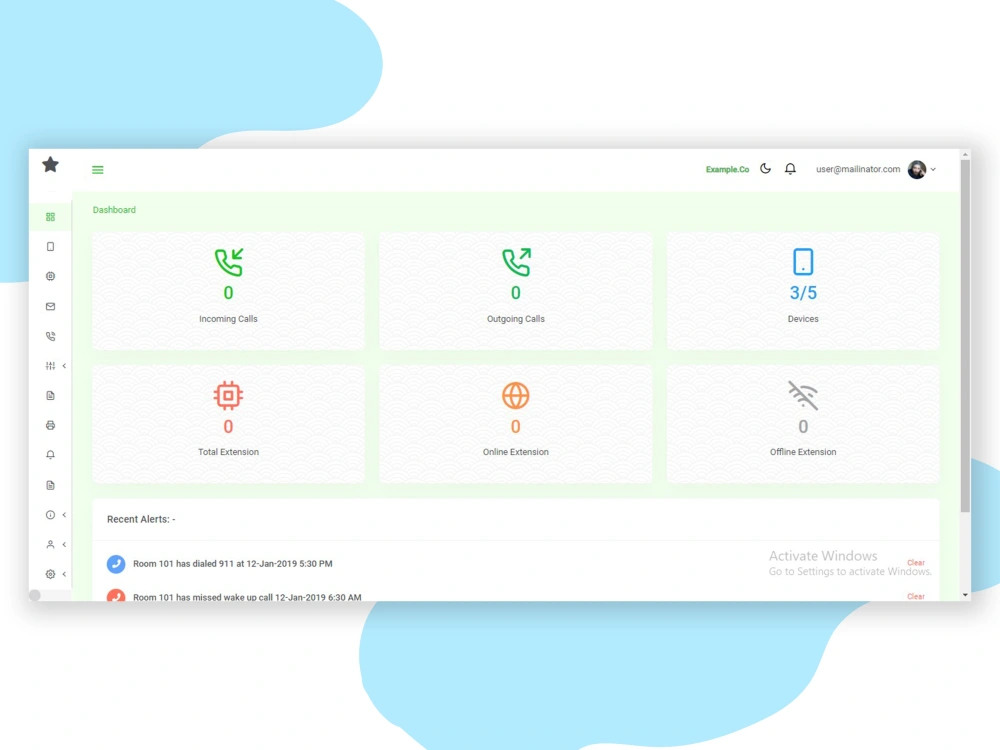
Task: Click the star logo at top left
Action: (50, 165)
